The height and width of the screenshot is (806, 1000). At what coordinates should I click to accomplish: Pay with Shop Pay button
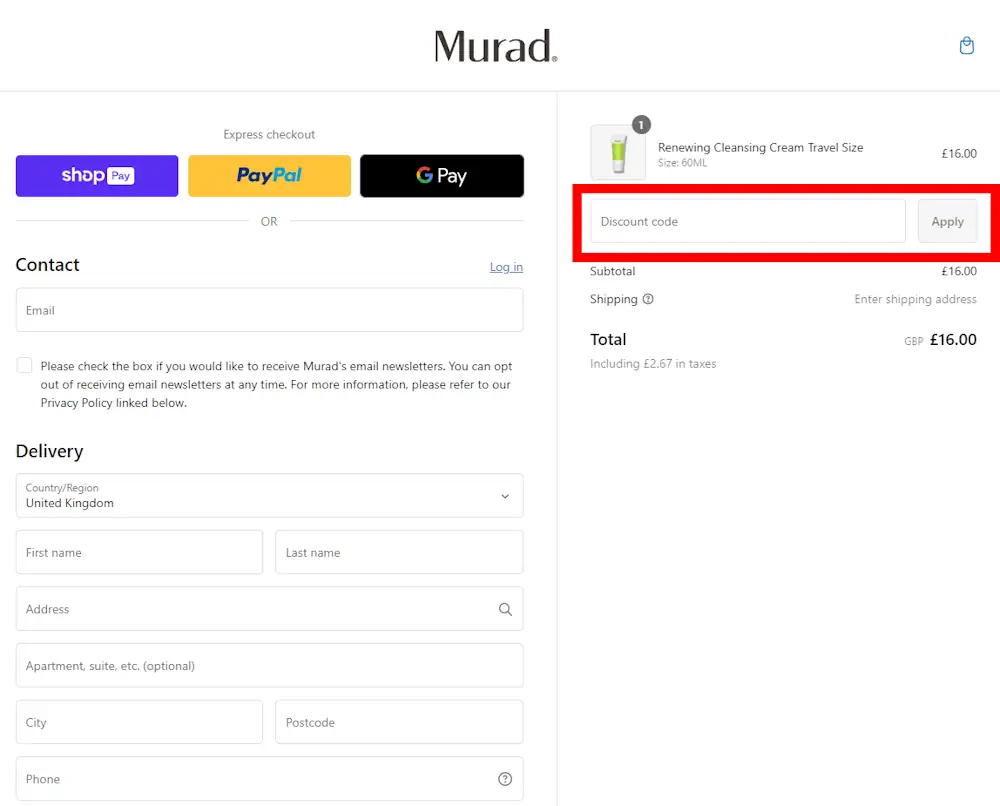97,175
